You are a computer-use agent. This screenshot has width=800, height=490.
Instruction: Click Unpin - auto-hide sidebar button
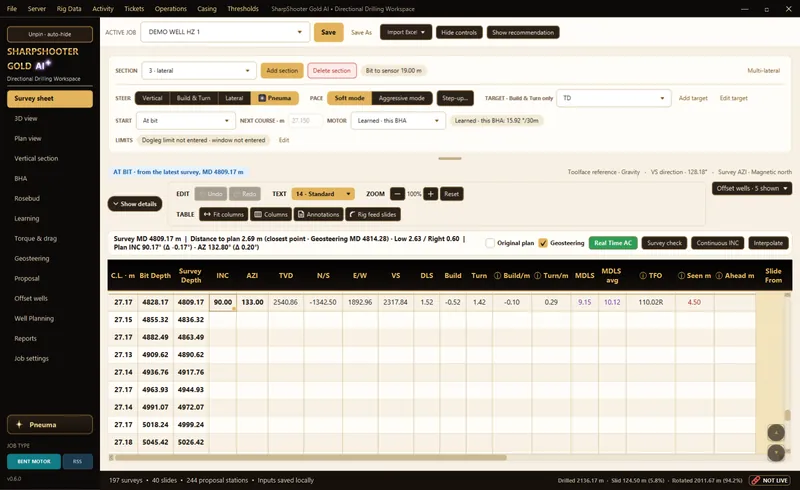[x=50, y=34]
